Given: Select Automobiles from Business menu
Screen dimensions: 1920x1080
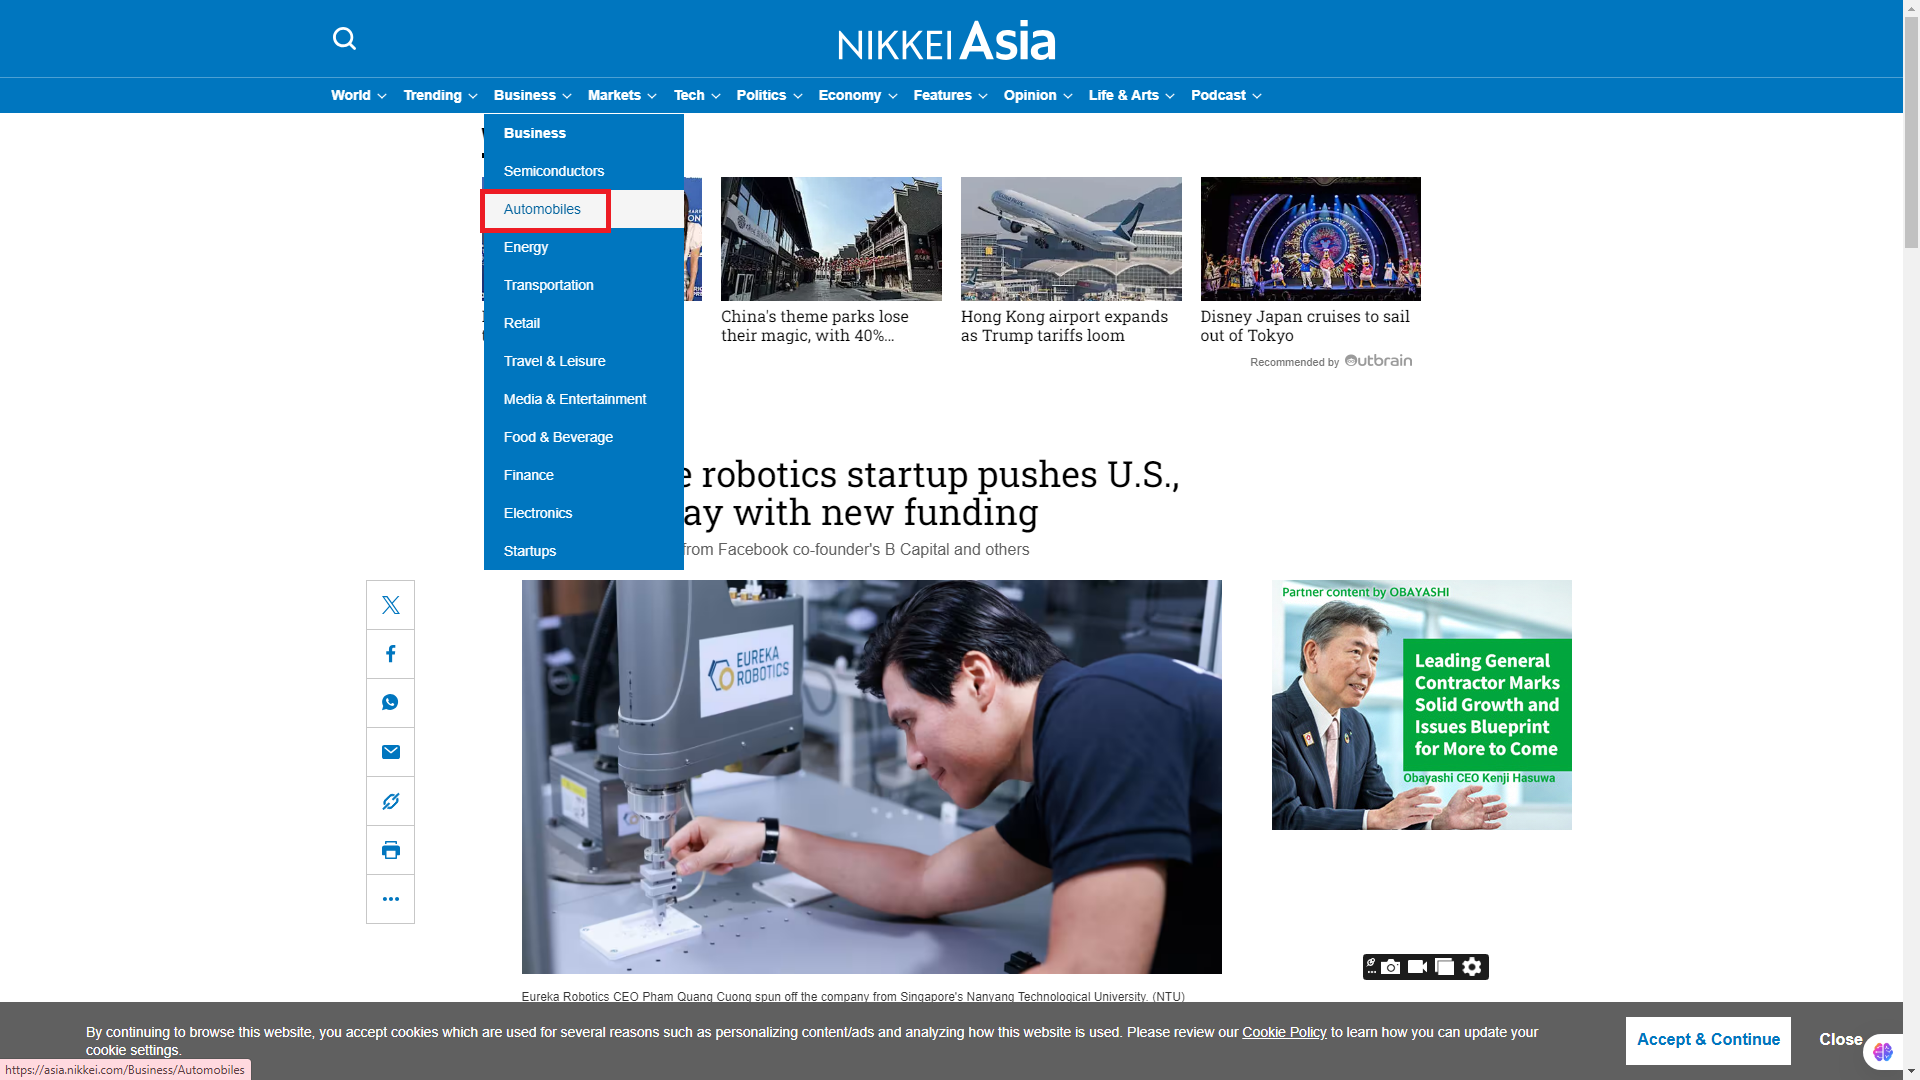Looking at the screenshot, I should (542, 209).
